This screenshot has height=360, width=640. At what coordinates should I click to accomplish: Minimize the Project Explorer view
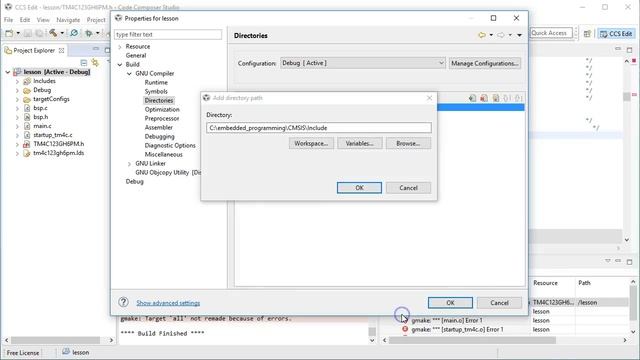(96, 49)
